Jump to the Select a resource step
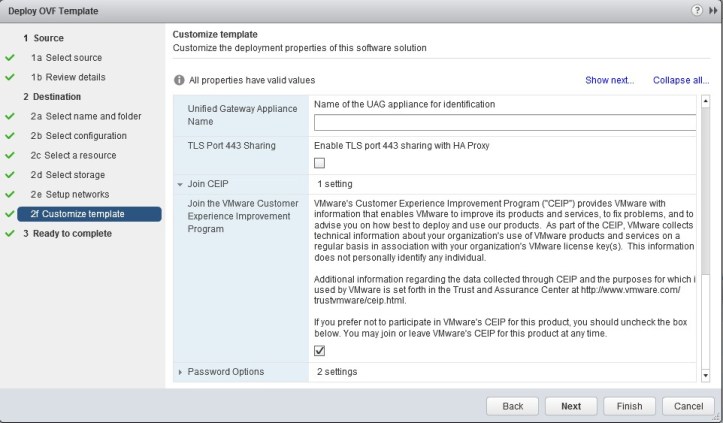The image size is (723, 423). [x=73, y=155]
